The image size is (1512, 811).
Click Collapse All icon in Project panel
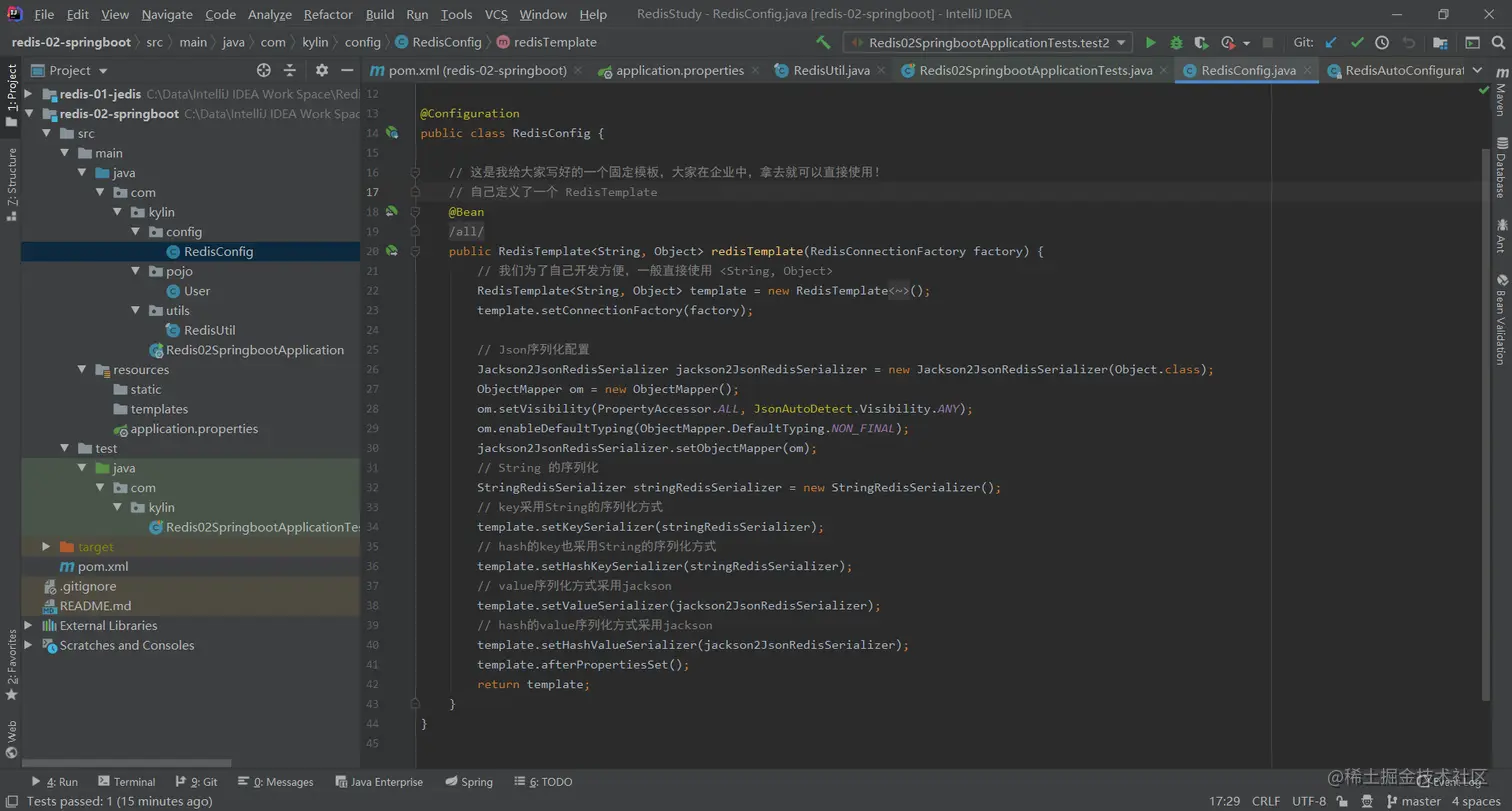coord(290,70)
